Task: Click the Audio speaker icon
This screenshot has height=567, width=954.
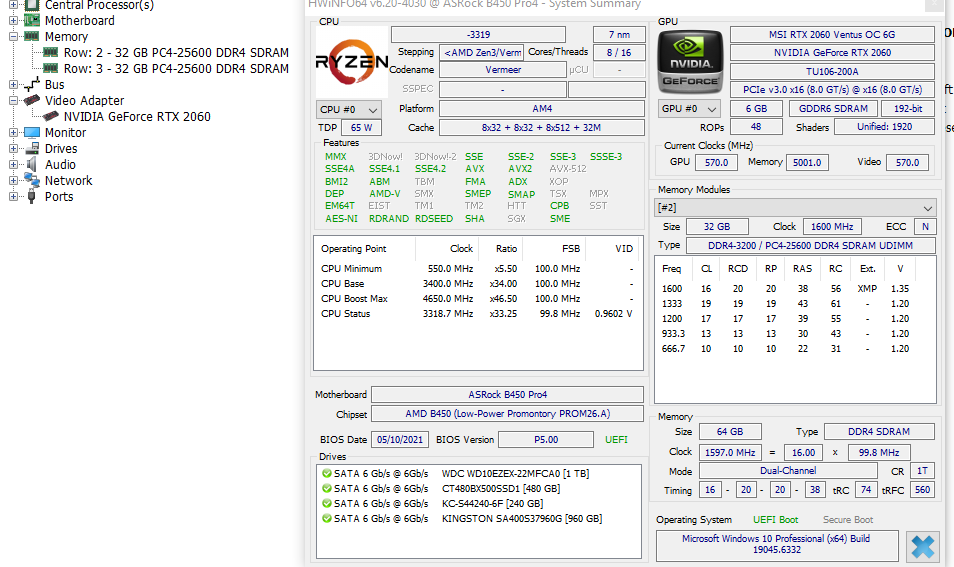Action: [x=32, y=164]
